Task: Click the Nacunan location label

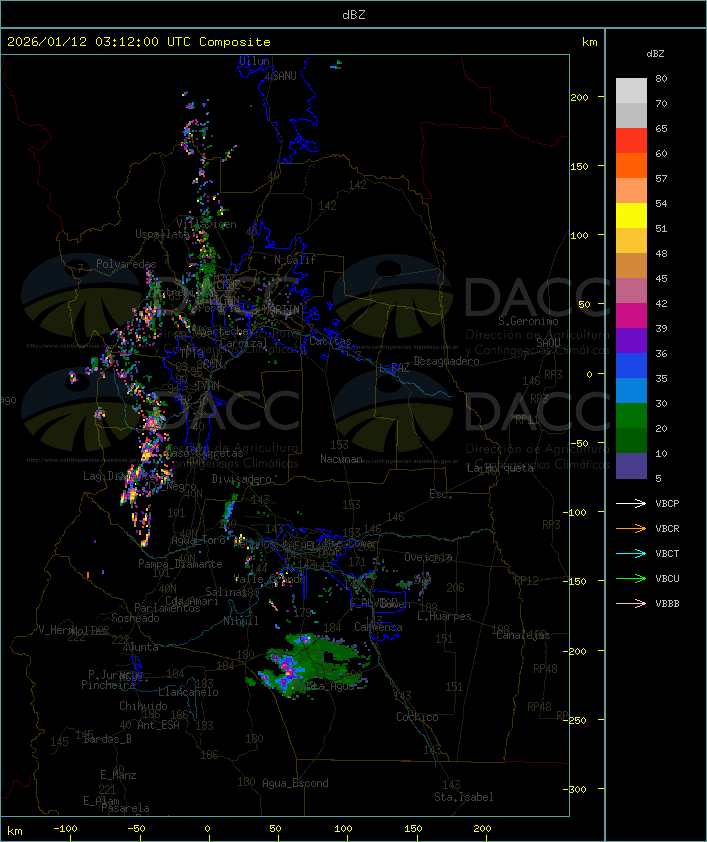Action: click(341, 459)
